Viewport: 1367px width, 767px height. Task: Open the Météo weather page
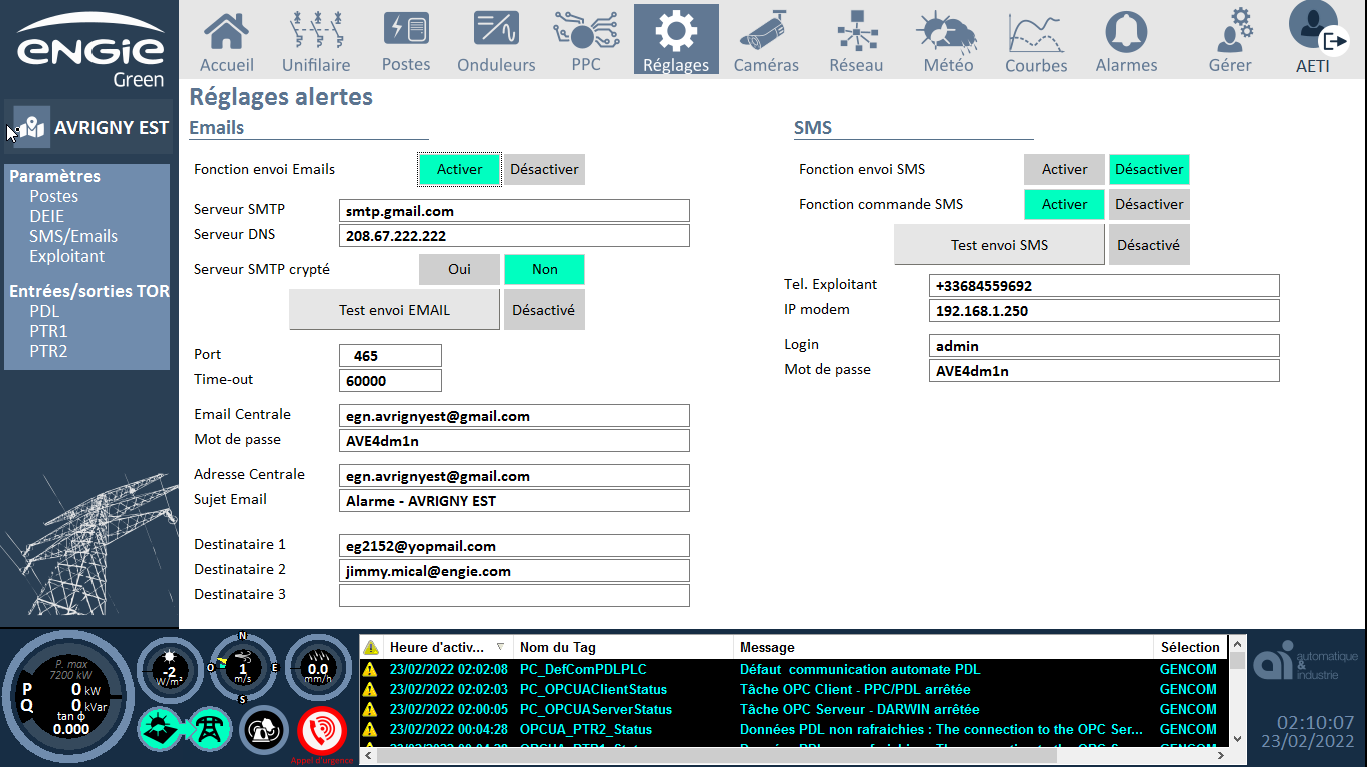pyautogui.click(x=948, y=40)
